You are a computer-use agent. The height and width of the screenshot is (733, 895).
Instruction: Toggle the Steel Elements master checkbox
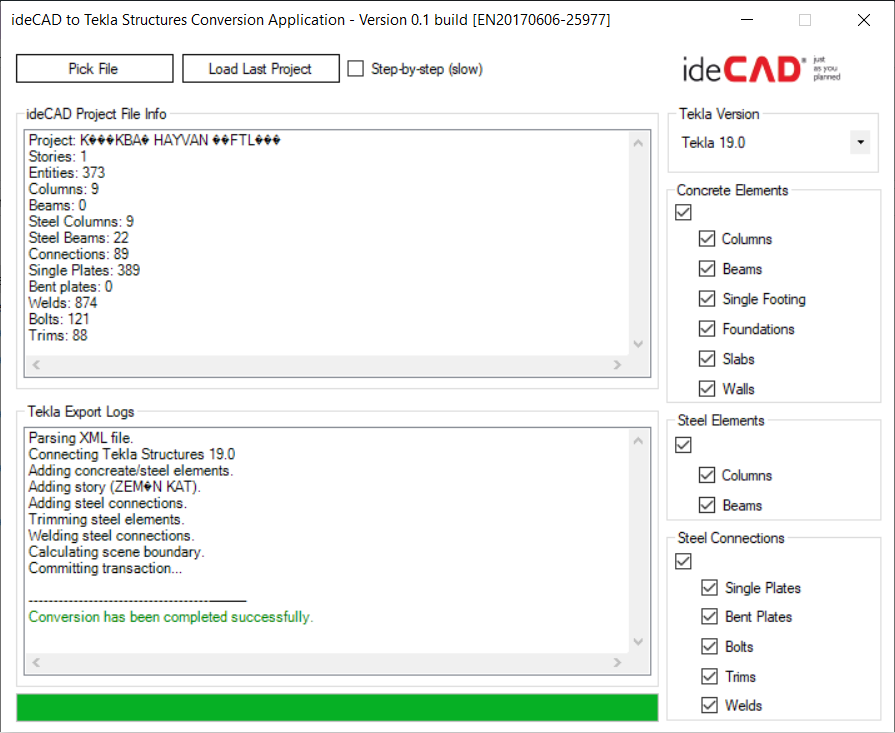(683, 445)
